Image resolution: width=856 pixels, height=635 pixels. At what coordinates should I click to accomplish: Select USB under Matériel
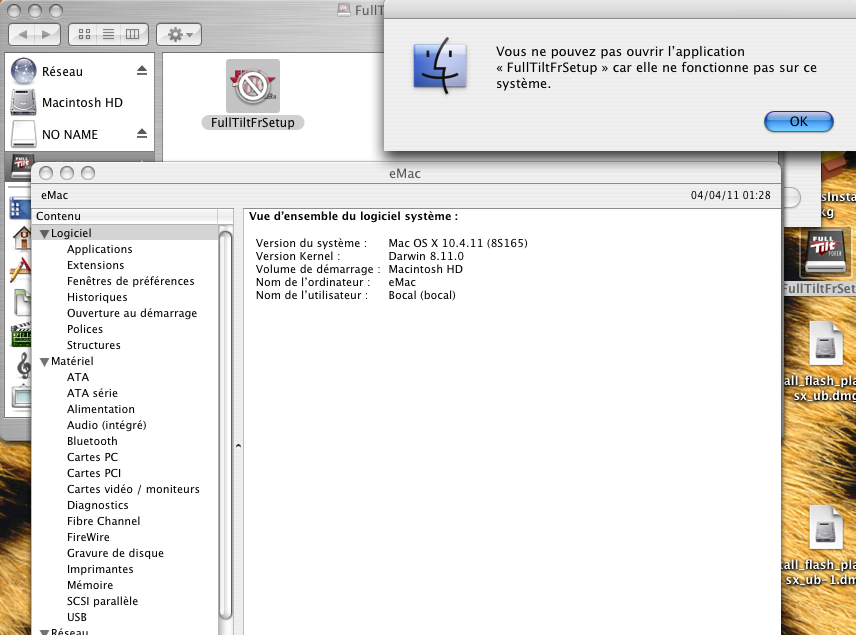pos(76,617)
